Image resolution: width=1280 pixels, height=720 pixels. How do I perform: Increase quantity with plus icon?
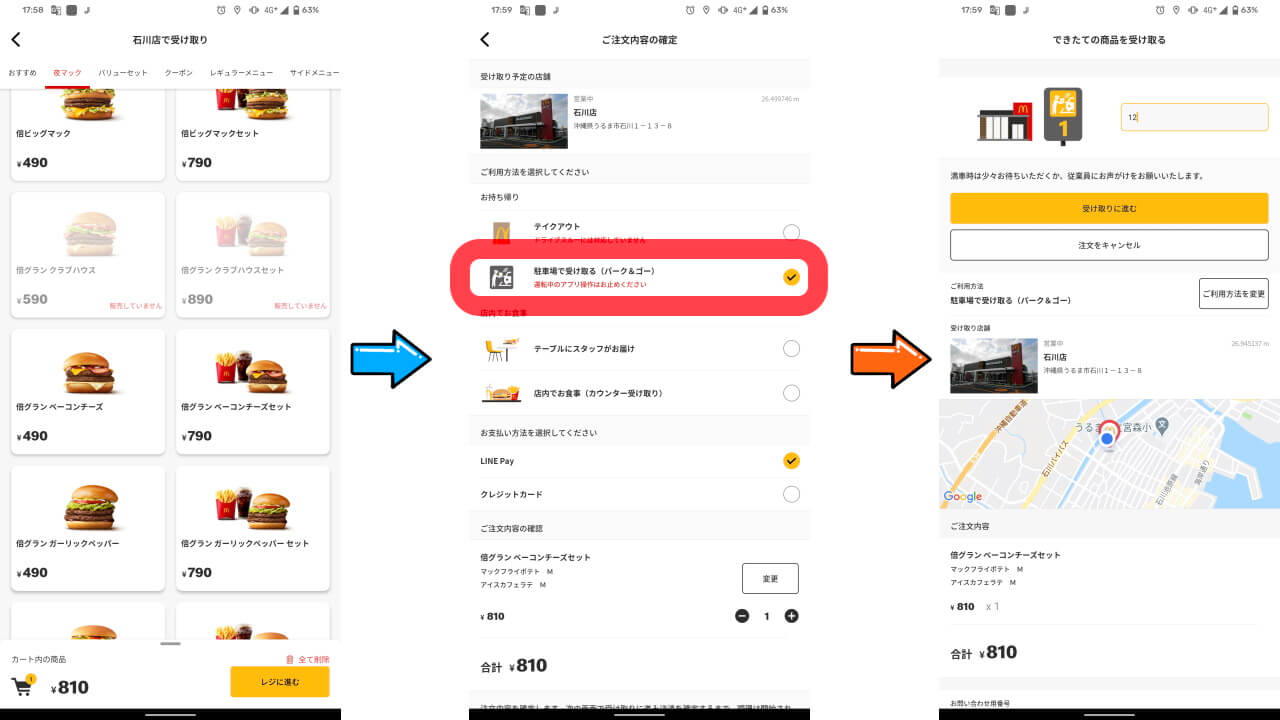click(791, 616)
